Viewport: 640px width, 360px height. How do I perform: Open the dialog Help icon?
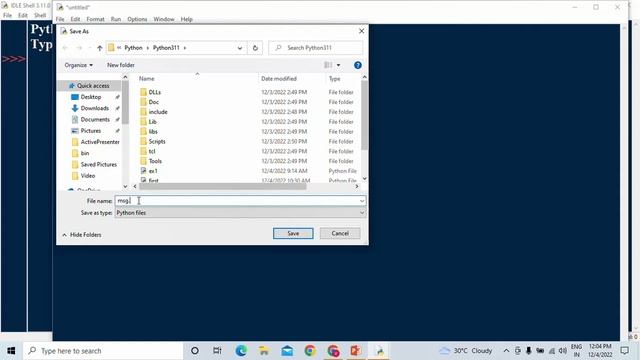358,65
